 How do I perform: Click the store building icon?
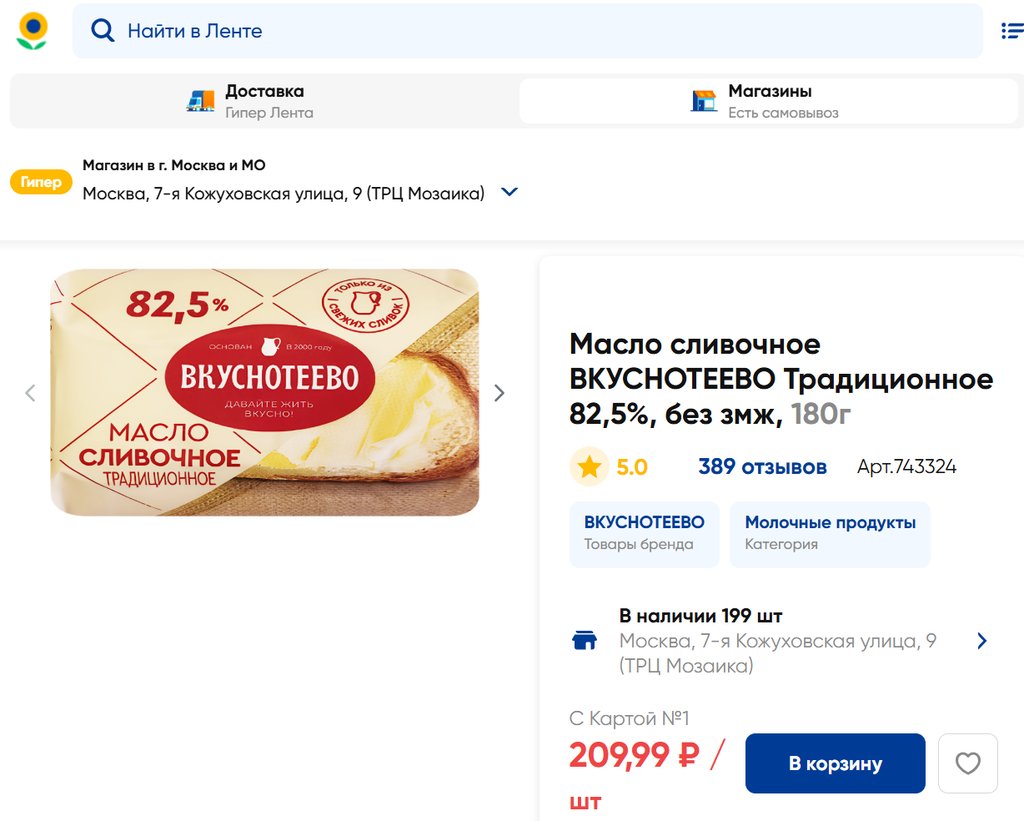[x=704, y=100]
